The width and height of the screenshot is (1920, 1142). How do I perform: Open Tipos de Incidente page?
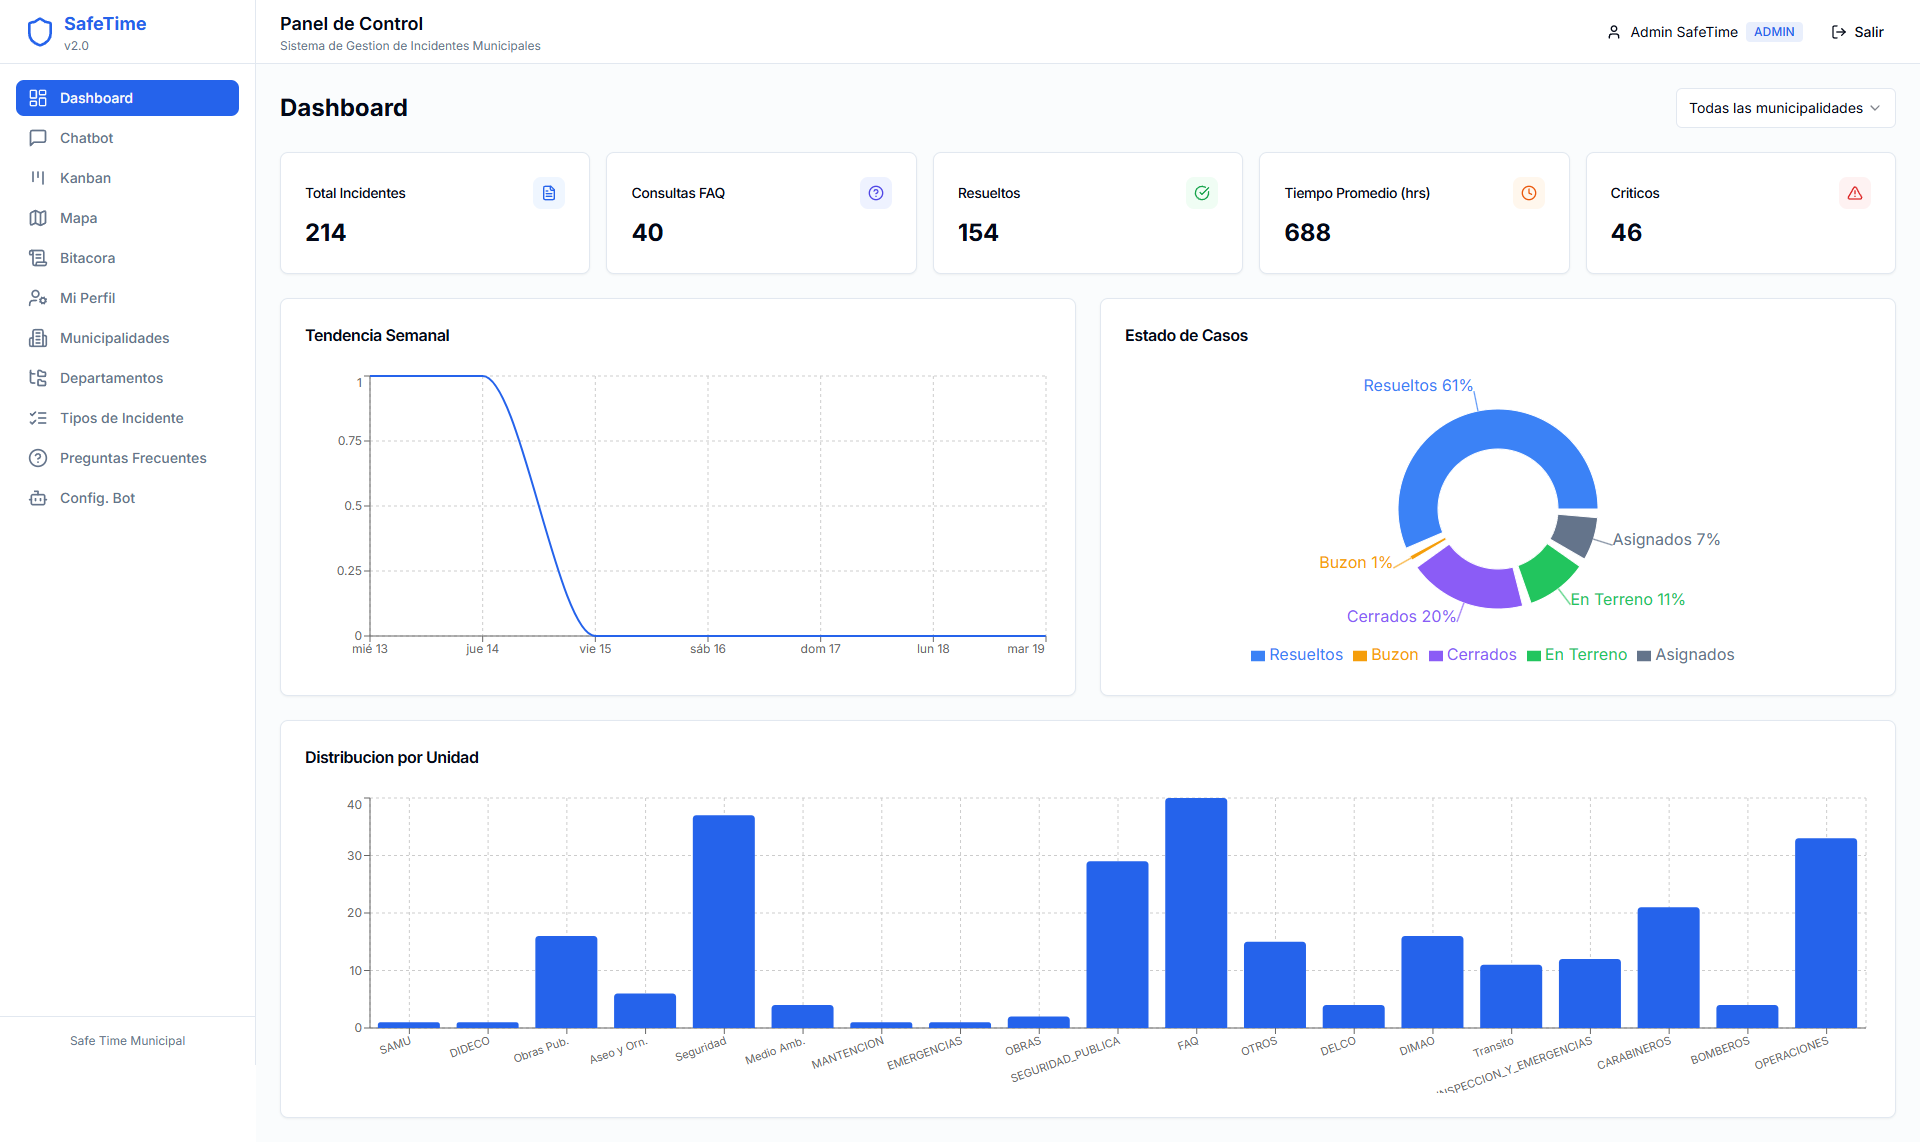(x=127, y=418)
